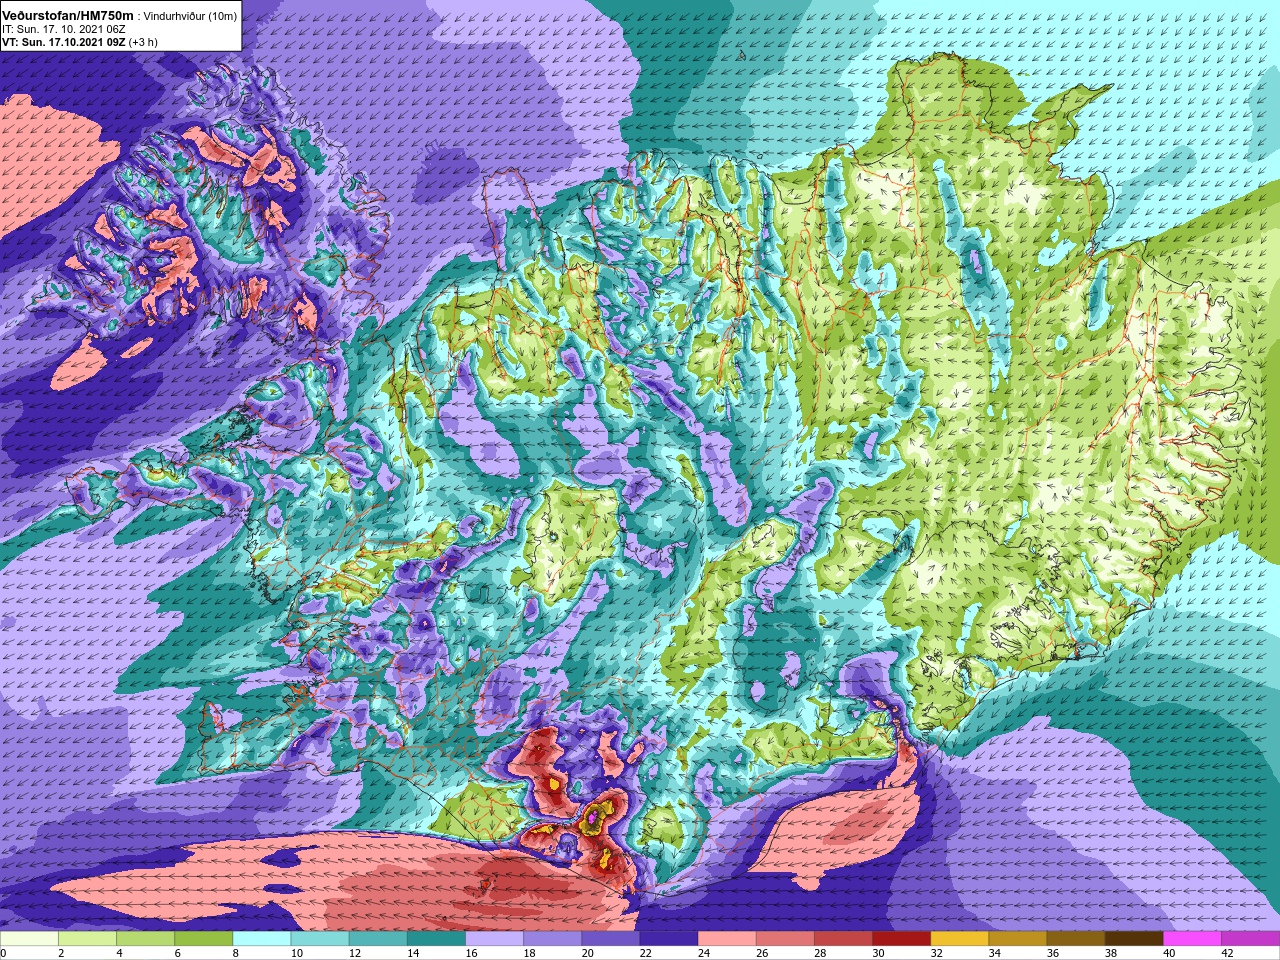
Task: Select the 22–24 dark indigo legend swatch
Action: 668,939
